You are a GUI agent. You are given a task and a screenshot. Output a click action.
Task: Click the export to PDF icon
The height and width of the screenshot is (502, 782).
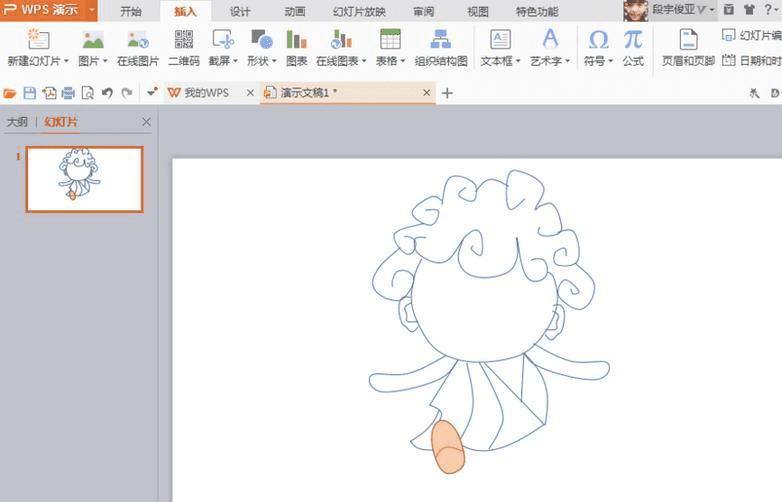click(49, 93)
